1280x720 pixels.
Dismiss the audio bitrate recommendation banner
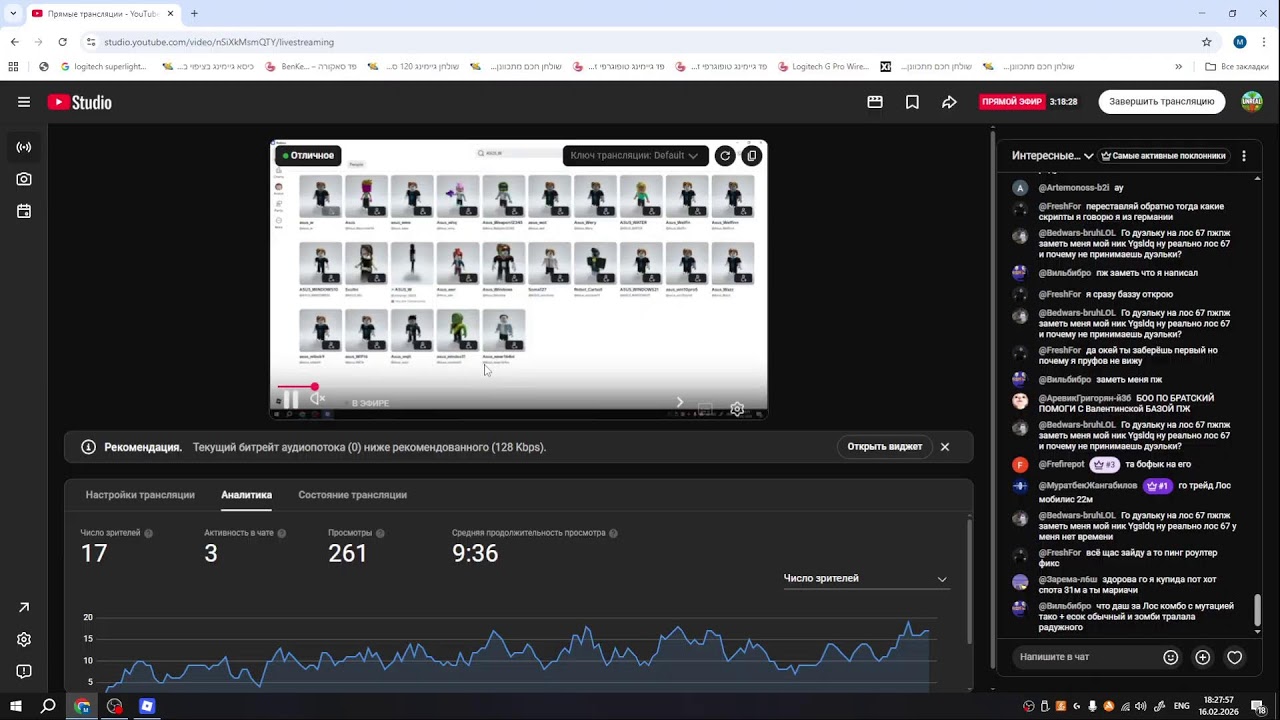(944, 447)
